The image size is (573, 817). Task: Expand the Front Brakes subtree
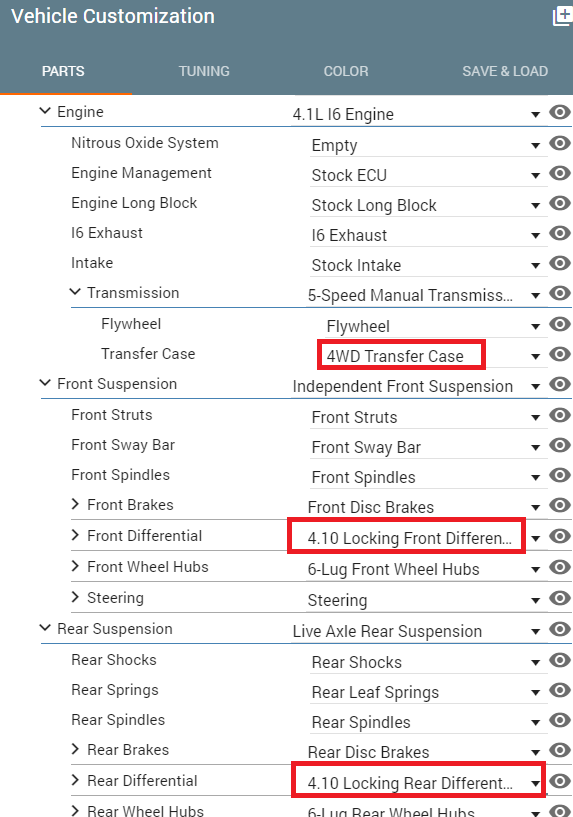(x=76, y=504)
